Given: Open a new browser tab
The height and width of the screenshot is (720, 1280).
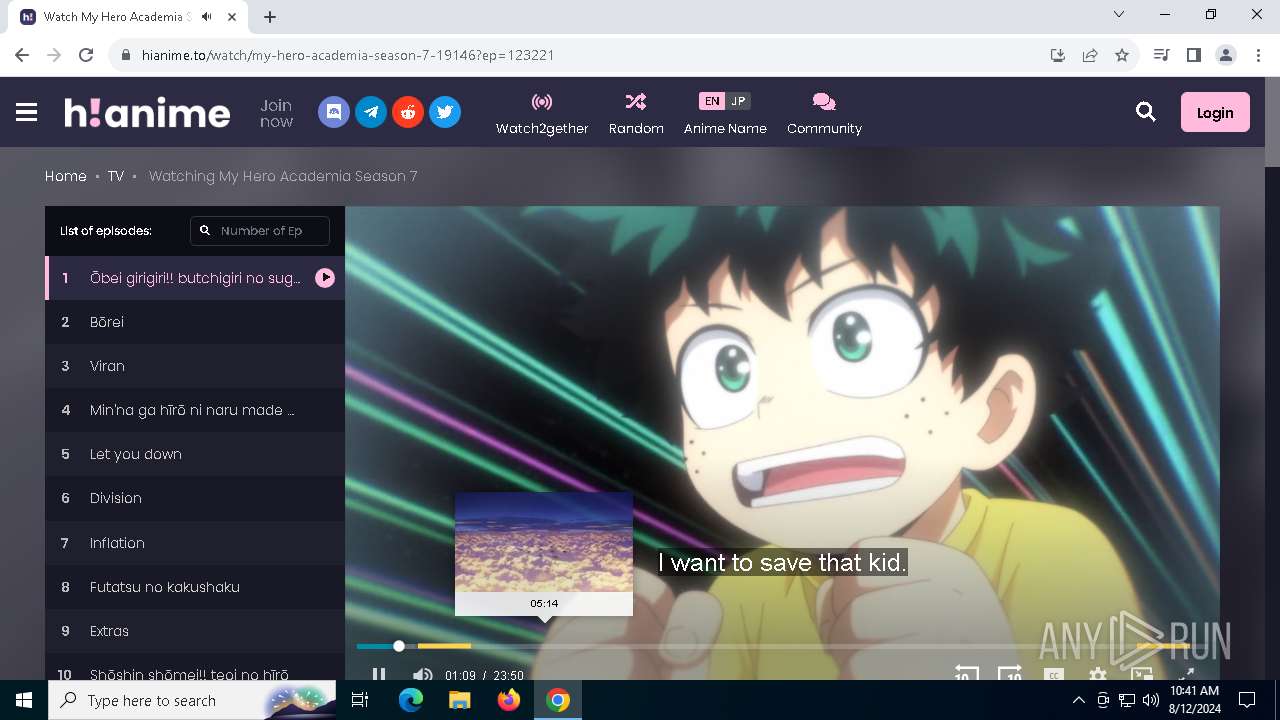Looking at the screenshot, I should click(270, 17).
